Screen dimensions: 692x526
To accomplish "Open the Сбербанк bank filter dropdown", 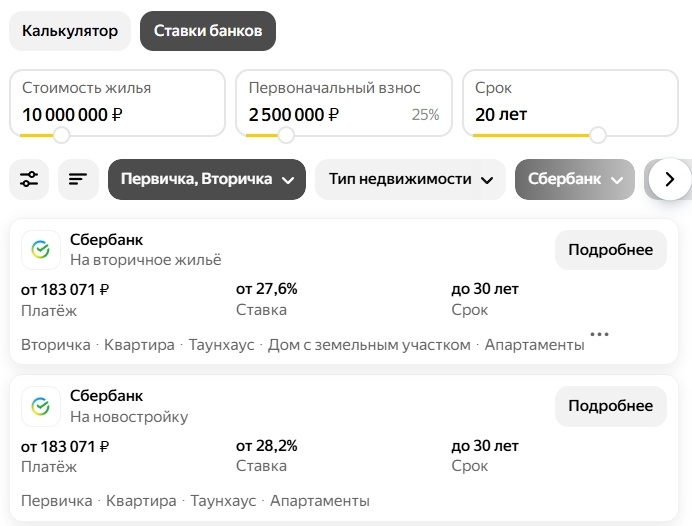I will [x=574, y=180].
